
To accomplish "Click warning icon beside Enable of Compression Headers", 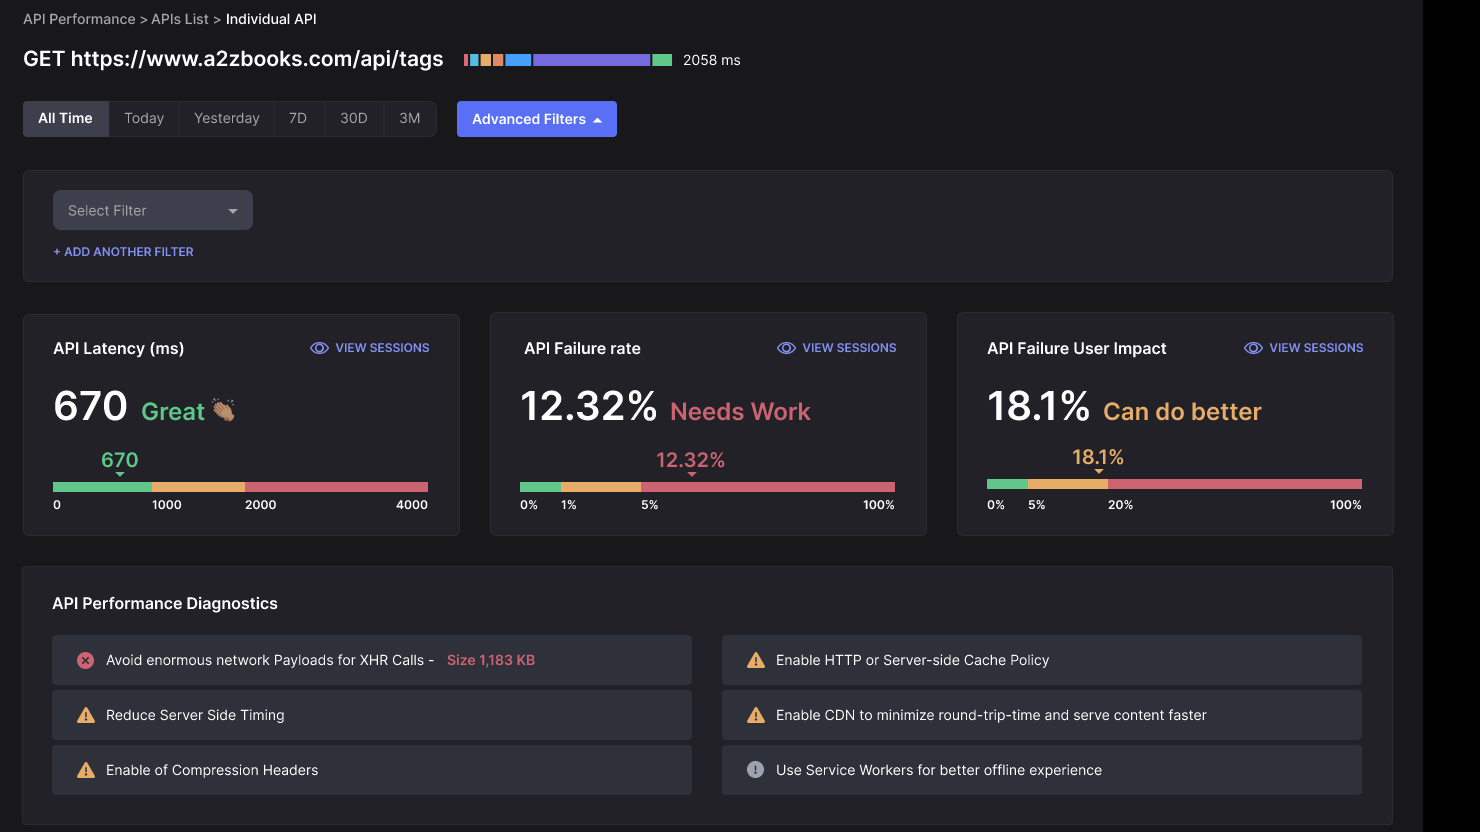I will point(86,770).
